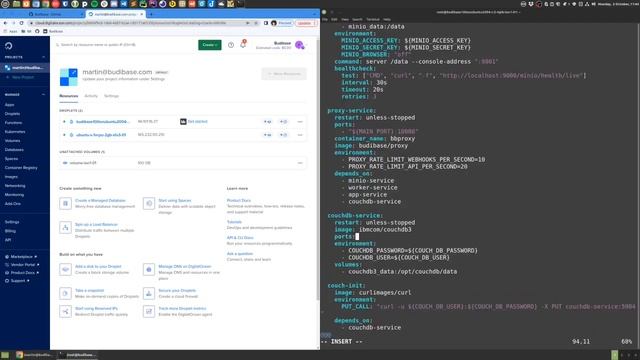
Task: Open the Product Docs link under Learn more
Action: pos(239,200)
